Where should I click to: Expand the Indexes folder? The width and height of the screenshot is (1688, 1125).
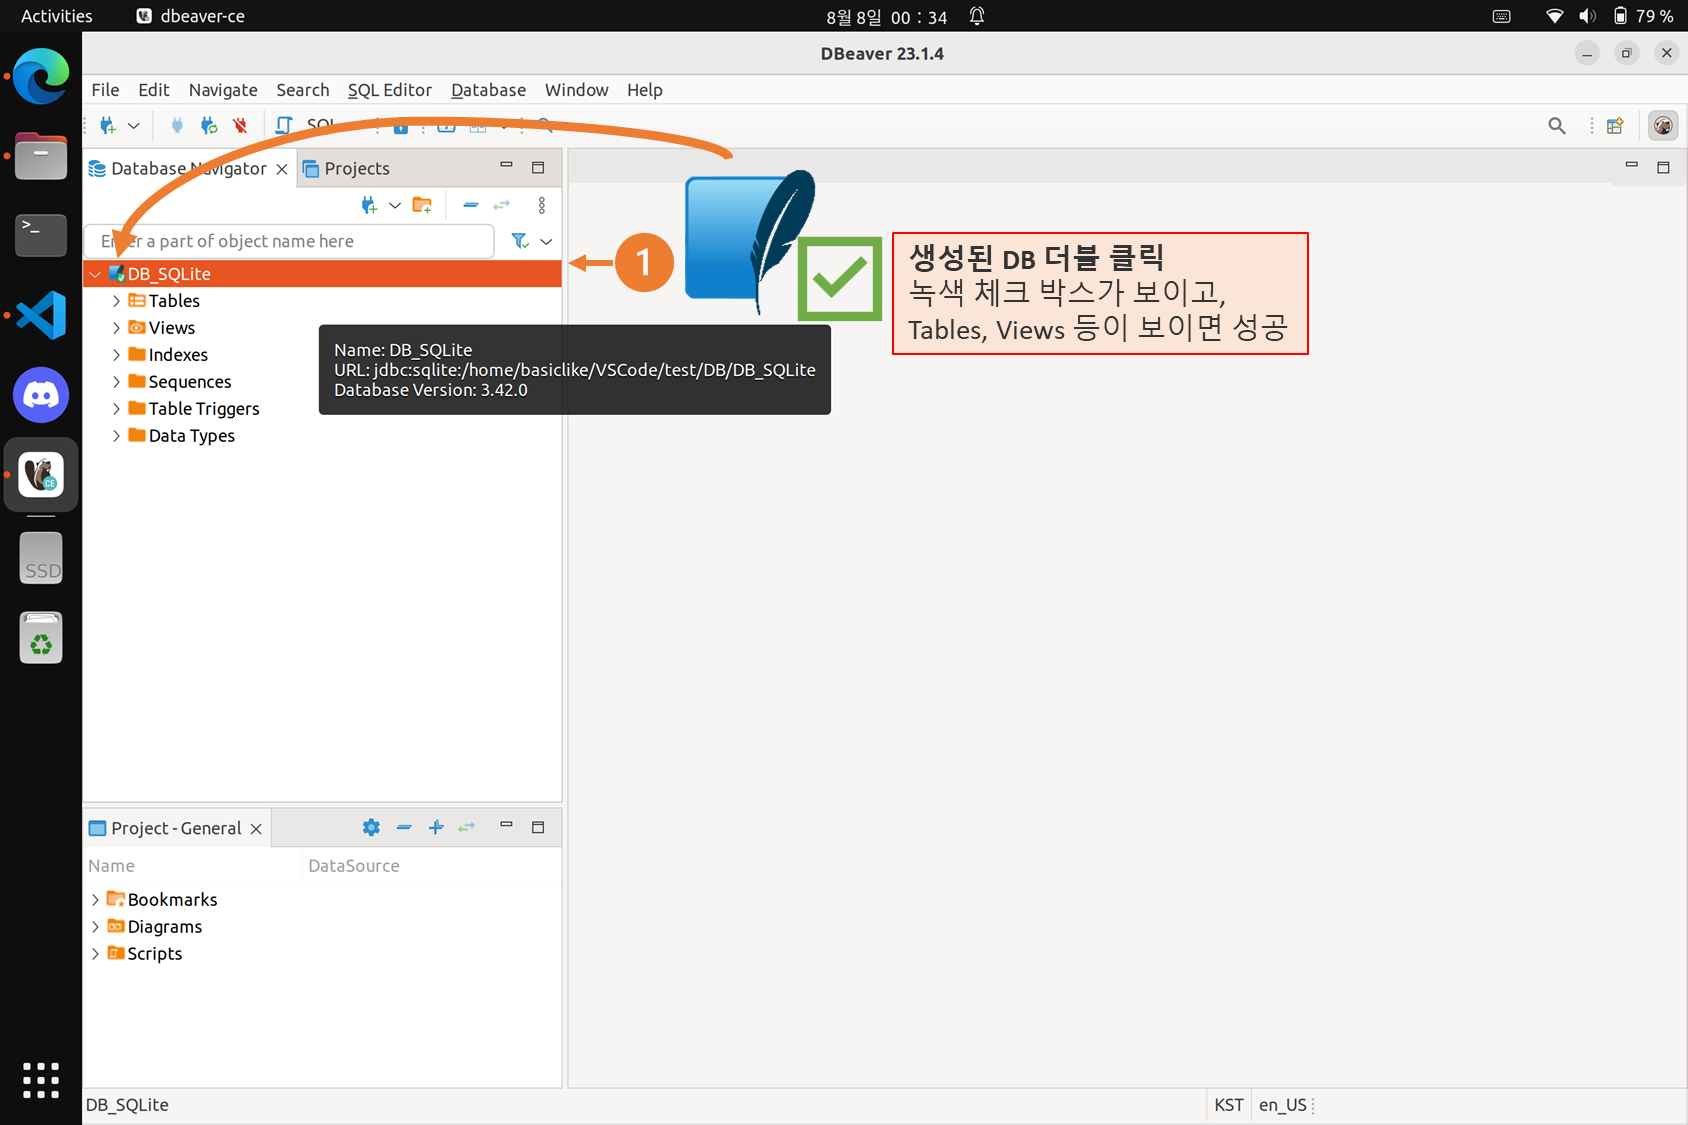coord(116,355)
